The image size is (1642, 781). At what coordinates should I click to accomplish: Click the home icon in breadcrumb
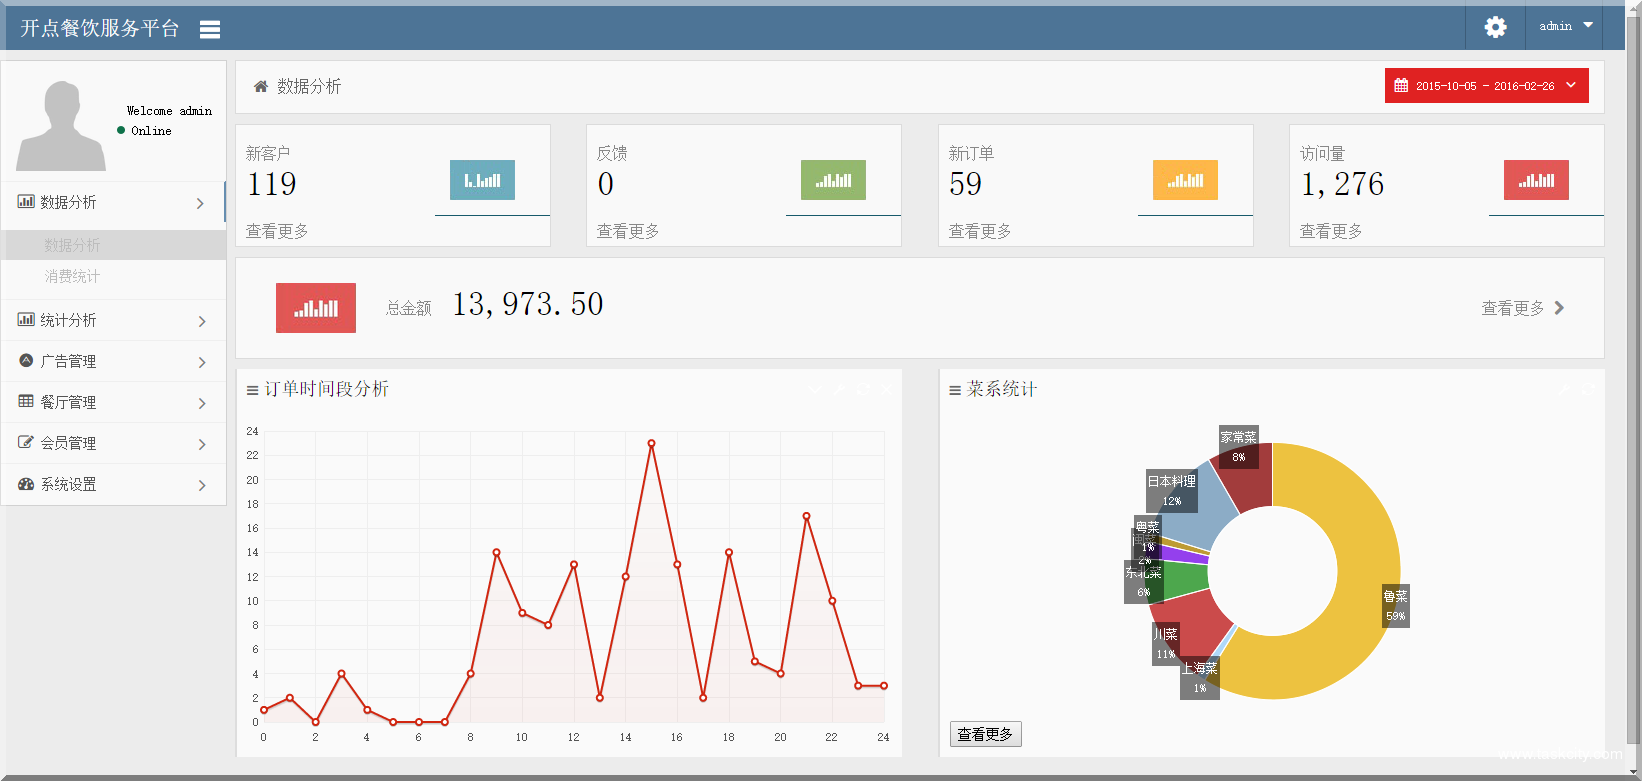point(261,87)
